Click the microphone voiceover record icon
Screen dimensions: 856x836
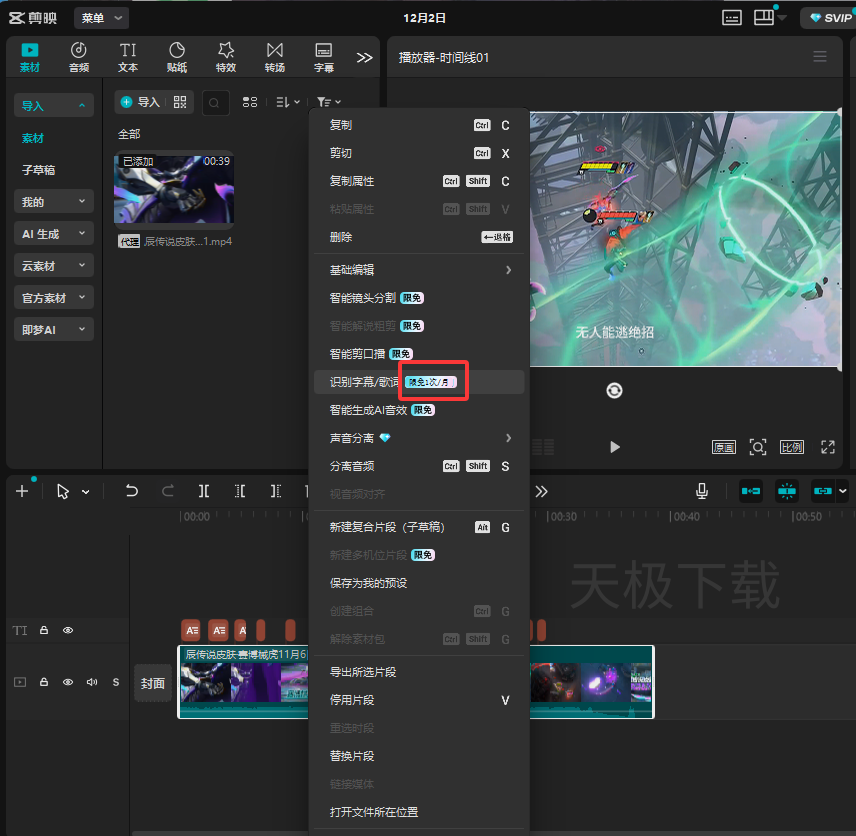pos(703,491)
